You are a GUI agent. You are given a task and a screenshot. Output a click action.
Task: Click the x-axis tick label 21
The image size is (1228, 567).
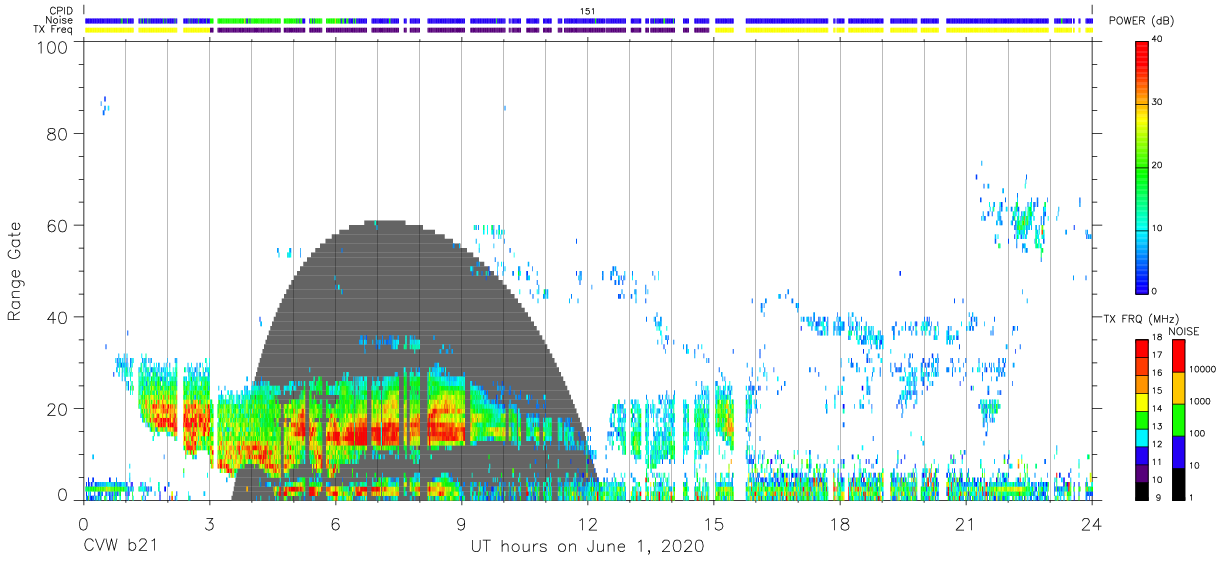966,524
